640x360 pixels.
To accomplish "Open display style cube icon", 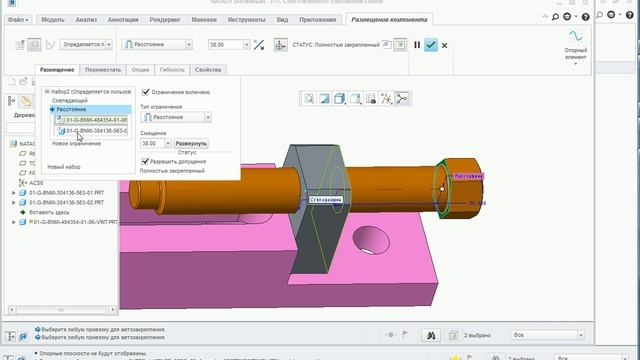I will (340, 98).
